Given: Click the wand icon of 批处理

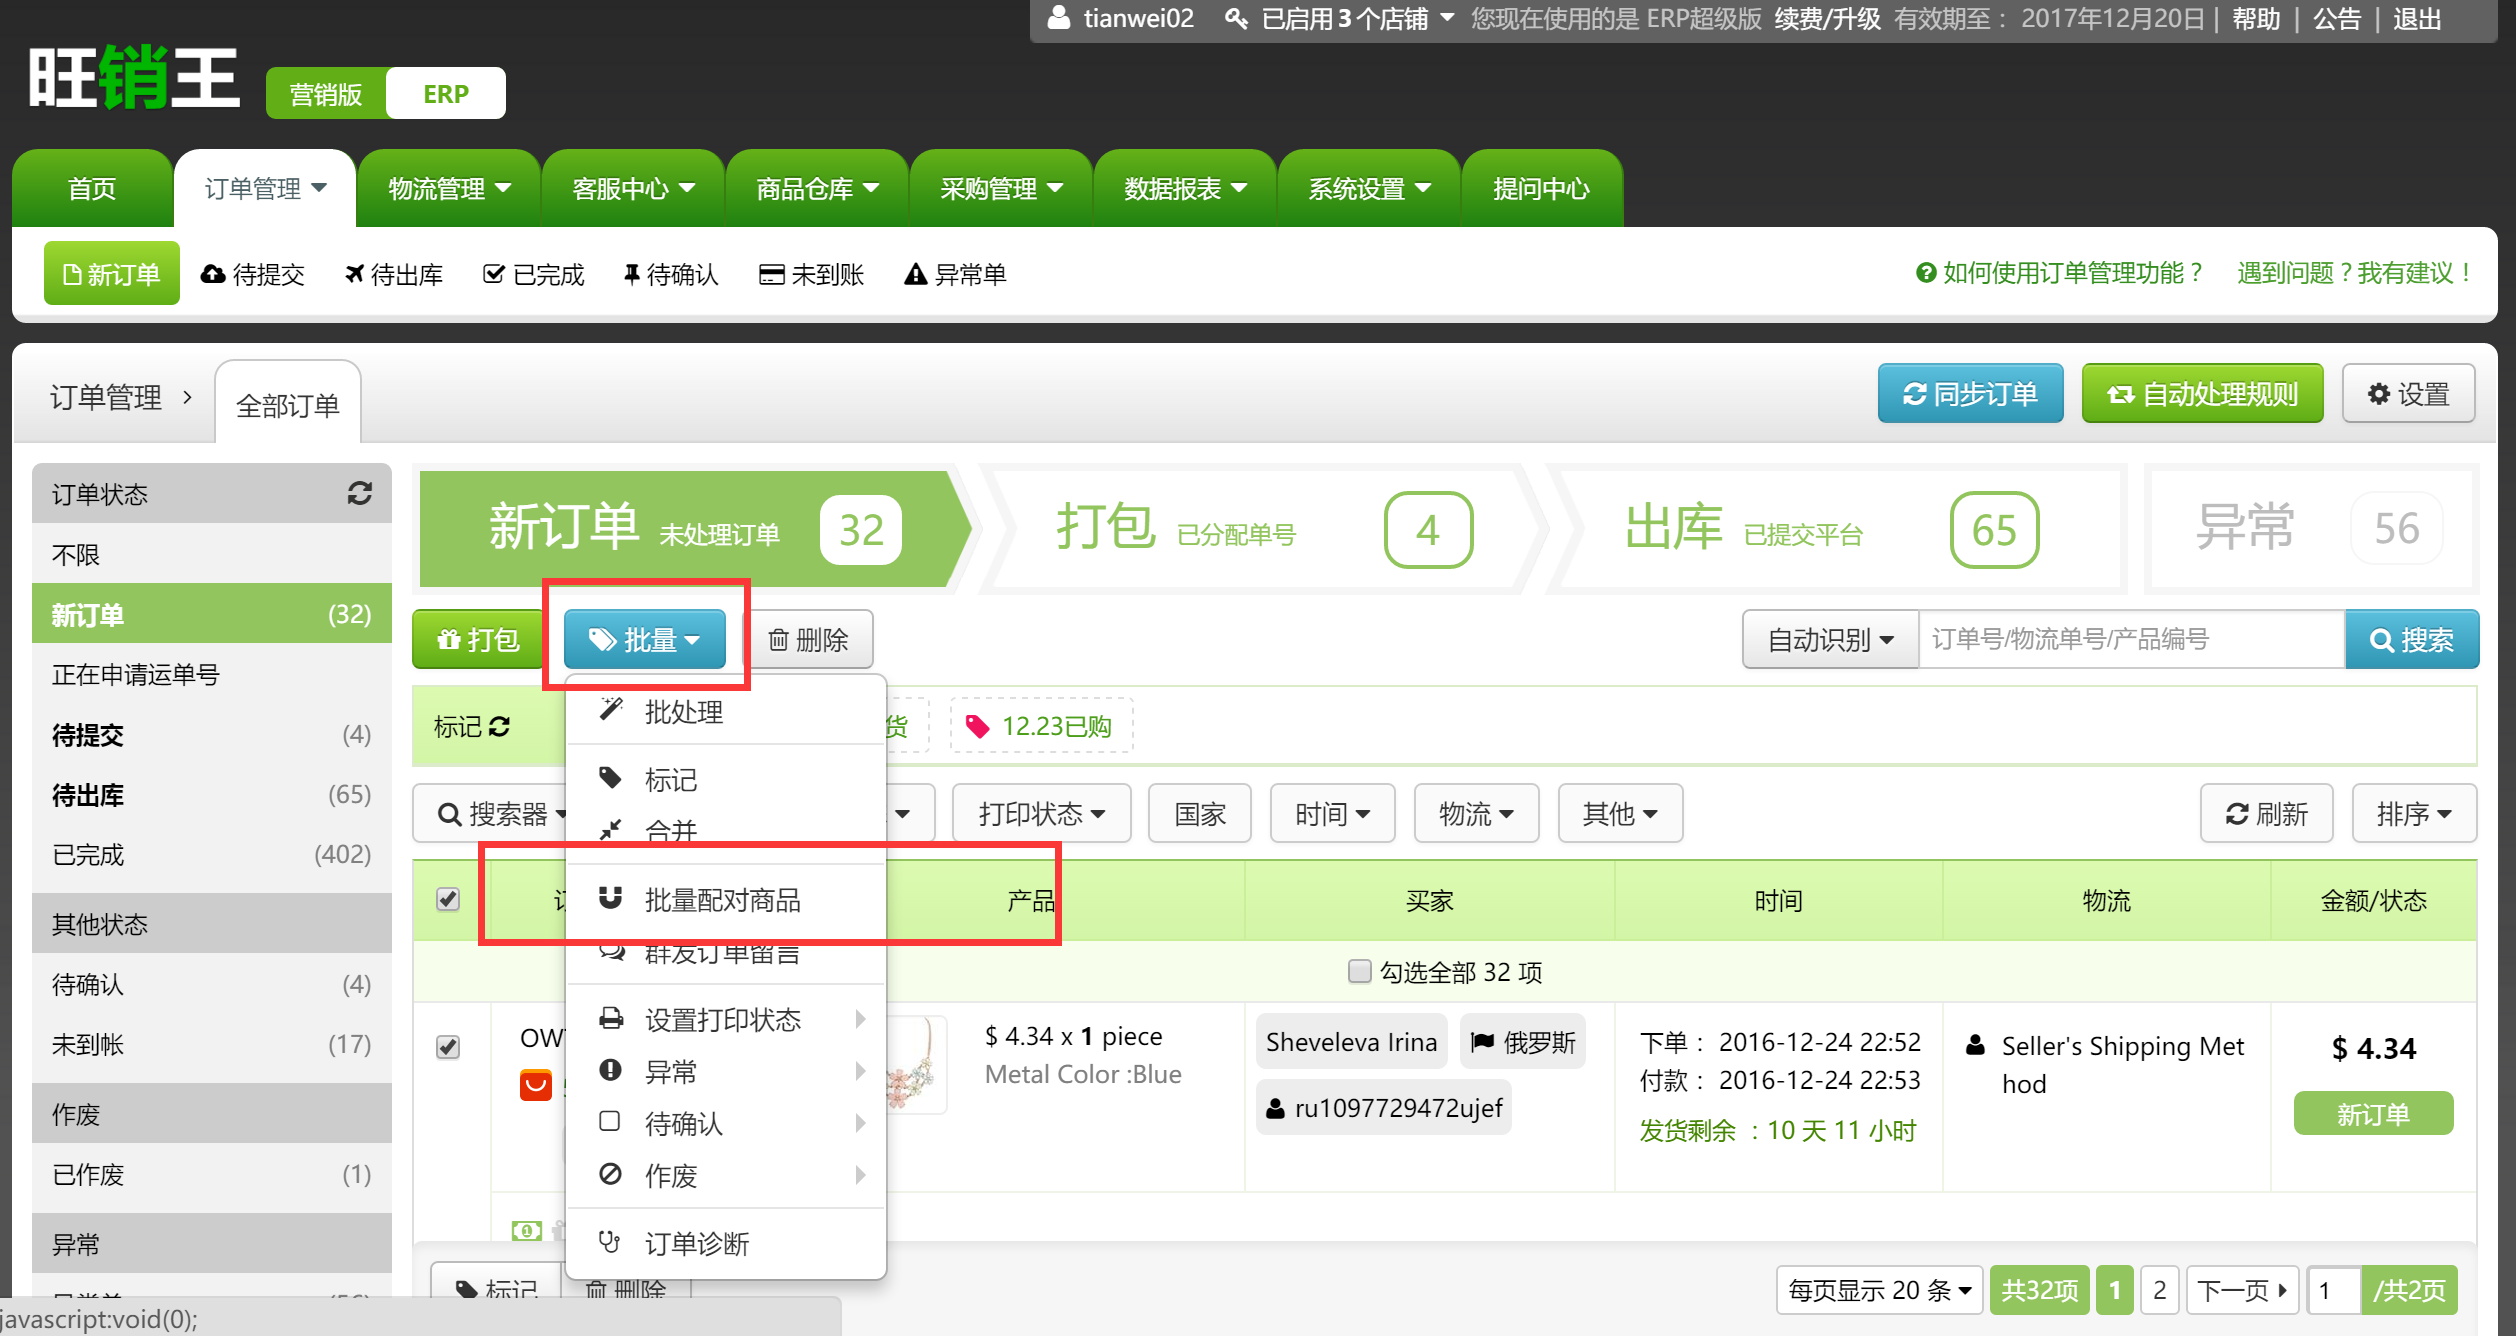Looking at the screenshot, I should (x=611, y=709).
